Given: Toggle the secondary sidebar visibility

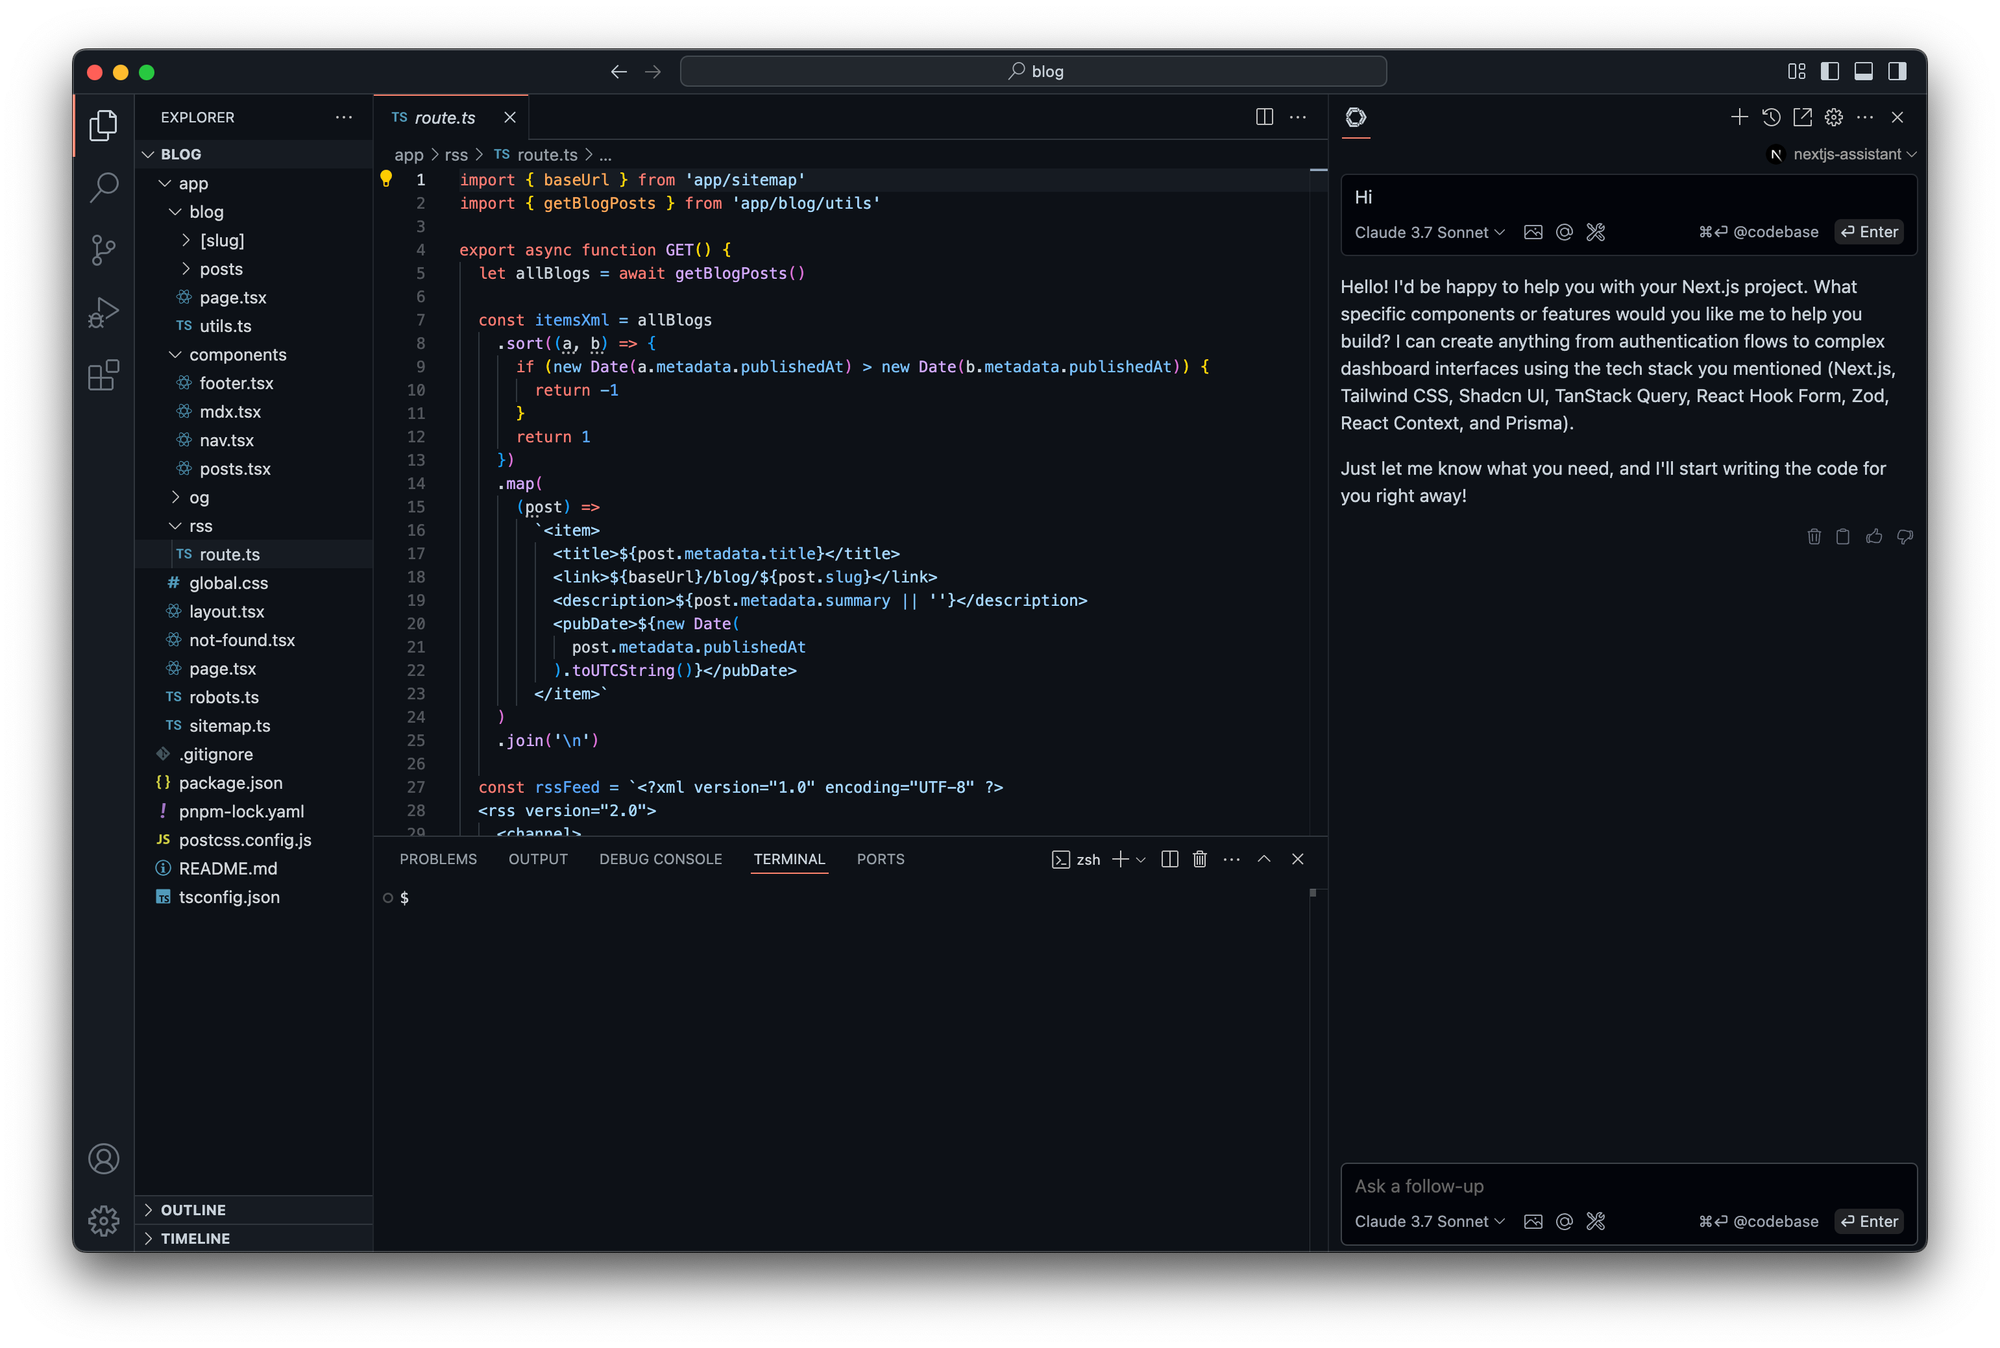Looking at the screenshot, I should pos(1897,71).
